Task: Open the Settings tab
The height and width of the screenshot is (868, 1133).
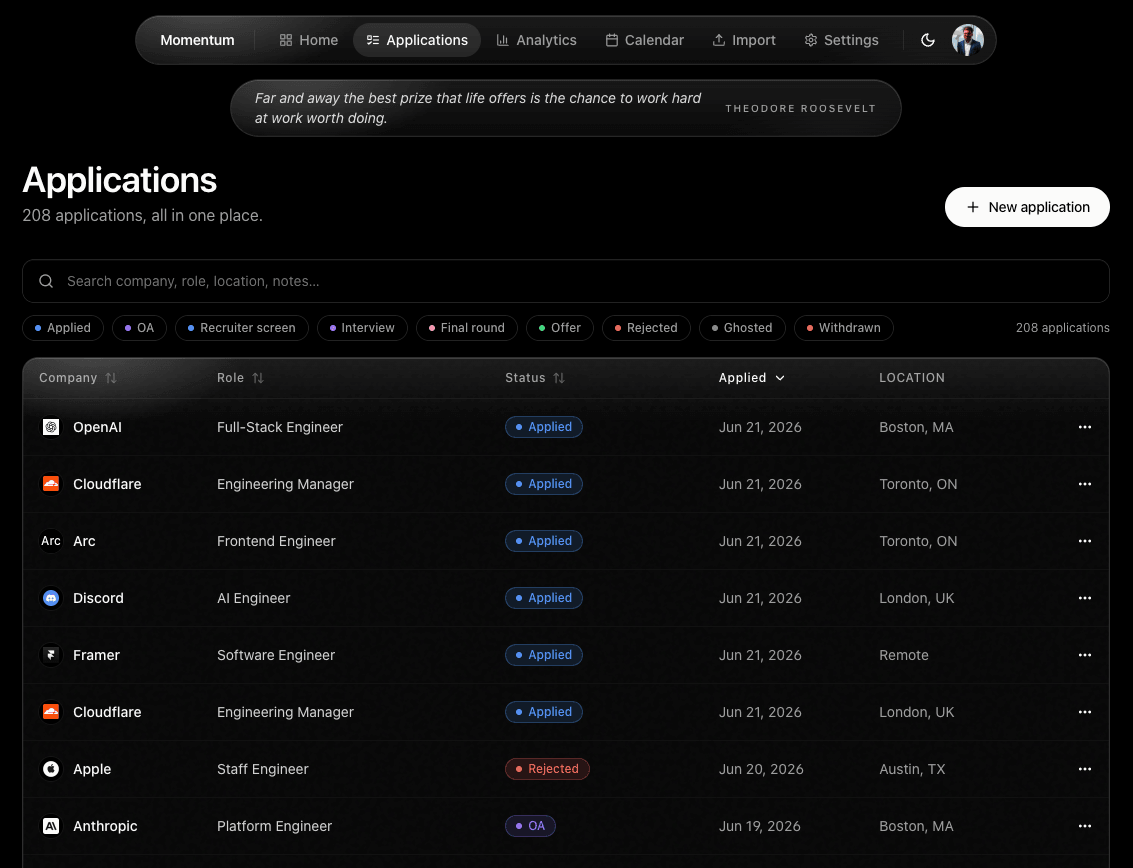Action: point(842,40)
